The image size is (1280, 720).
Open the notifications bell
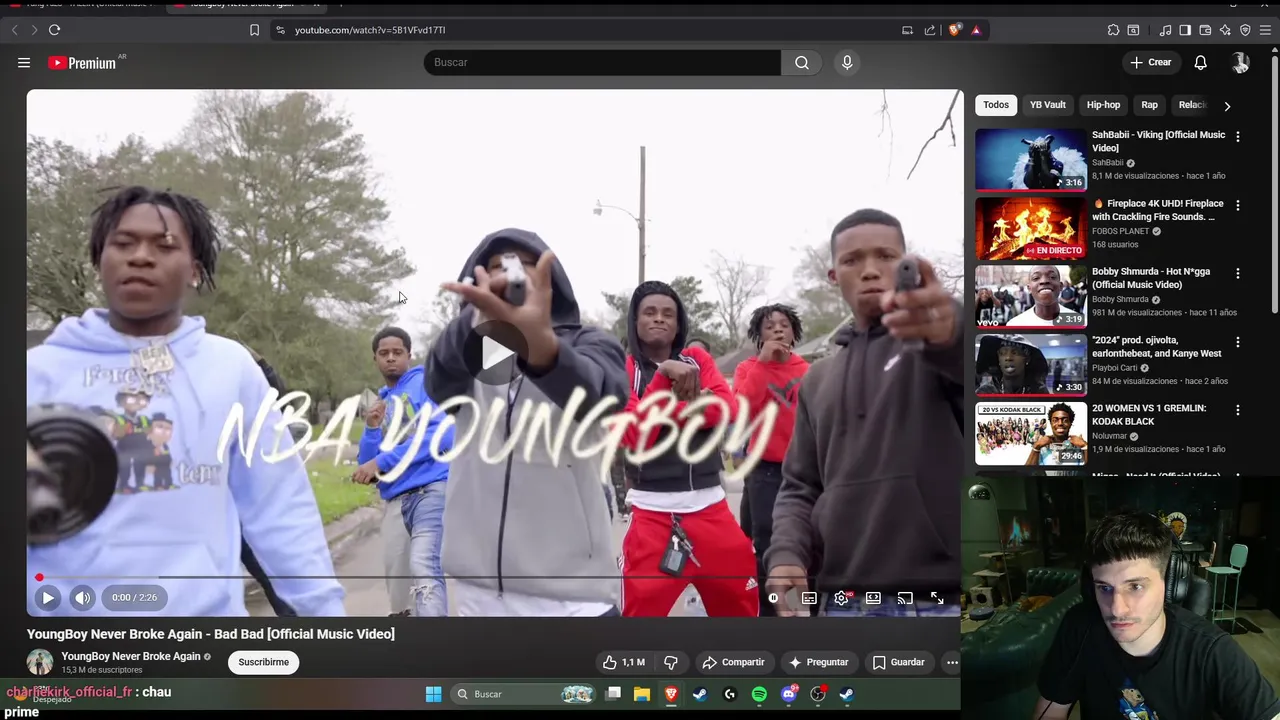1200,62
